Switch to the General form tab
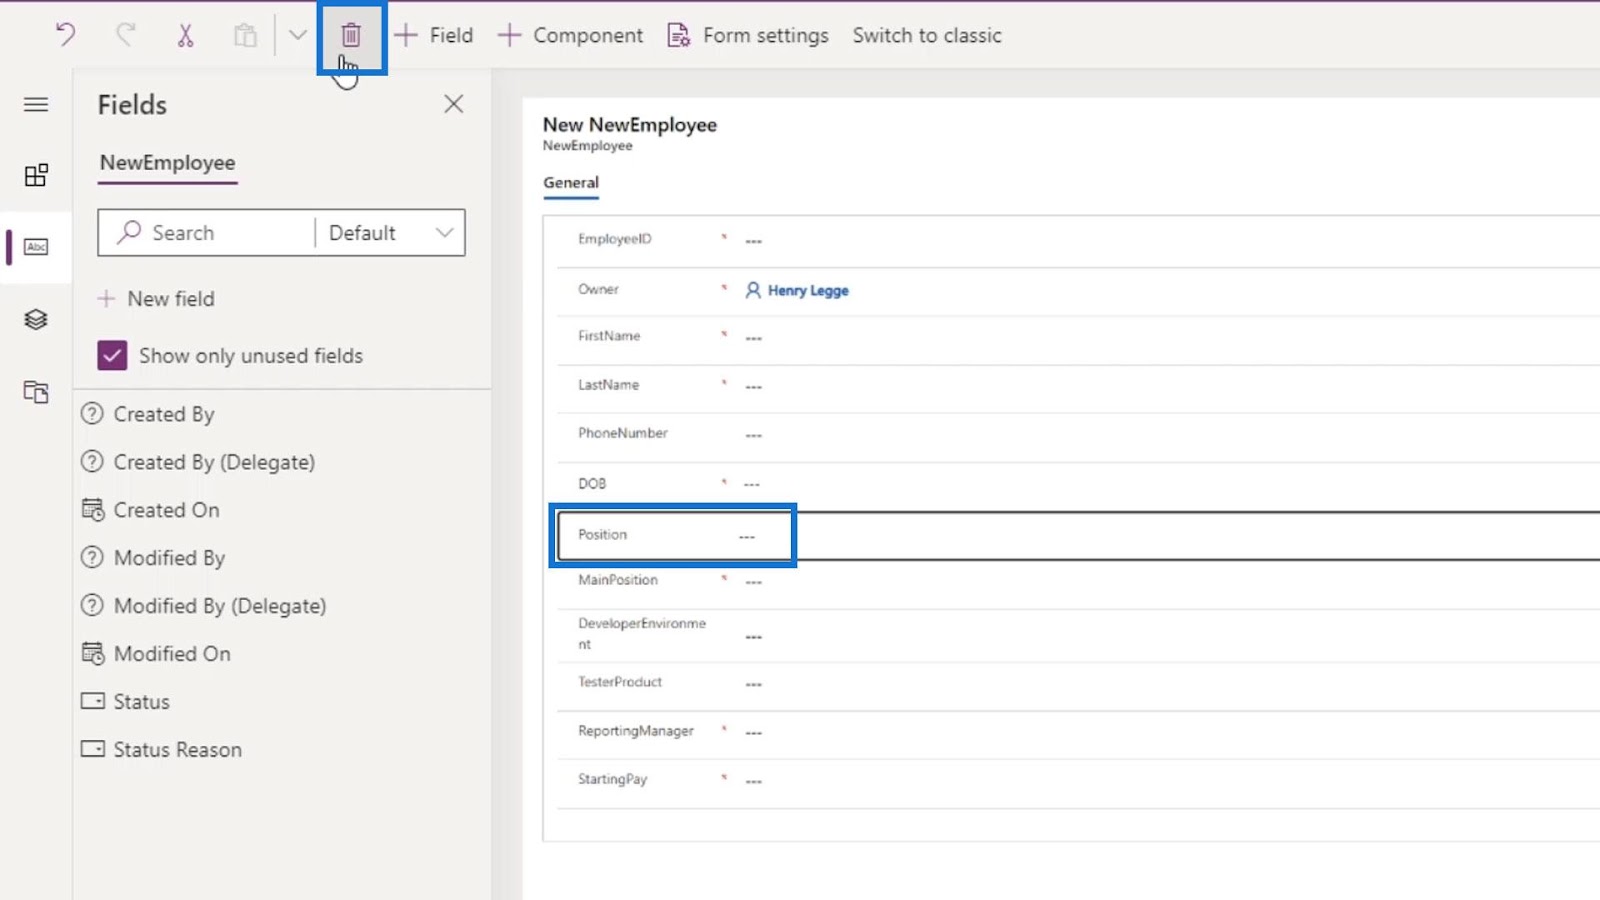 pos(571,183)
